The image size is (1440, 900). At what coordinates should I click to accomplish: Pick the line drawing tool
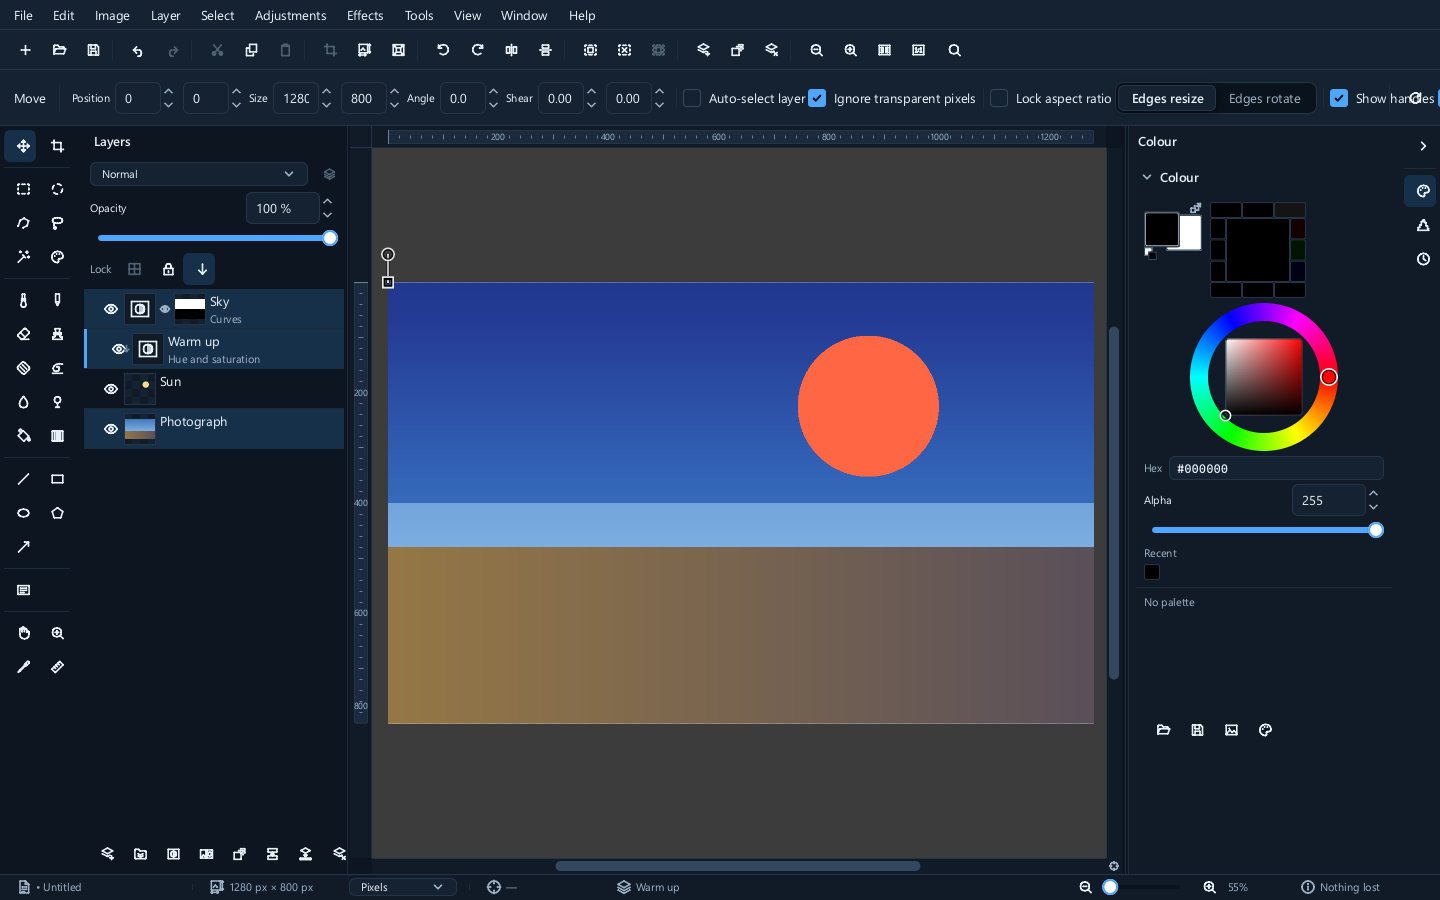point(23,479)
